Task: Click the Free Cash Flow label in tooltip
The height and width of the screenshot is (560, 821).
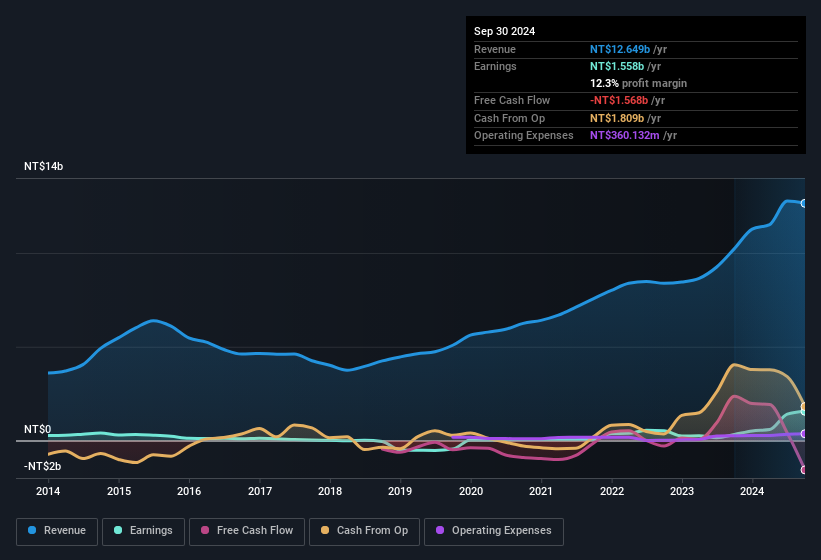Action: tap(512, 100)
